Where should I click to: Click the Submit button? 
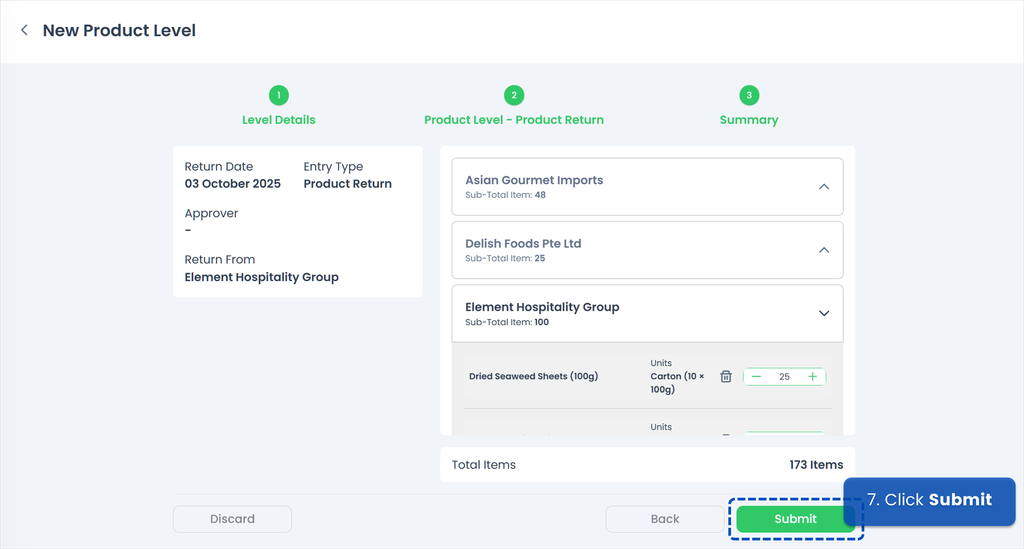point(795,519)
